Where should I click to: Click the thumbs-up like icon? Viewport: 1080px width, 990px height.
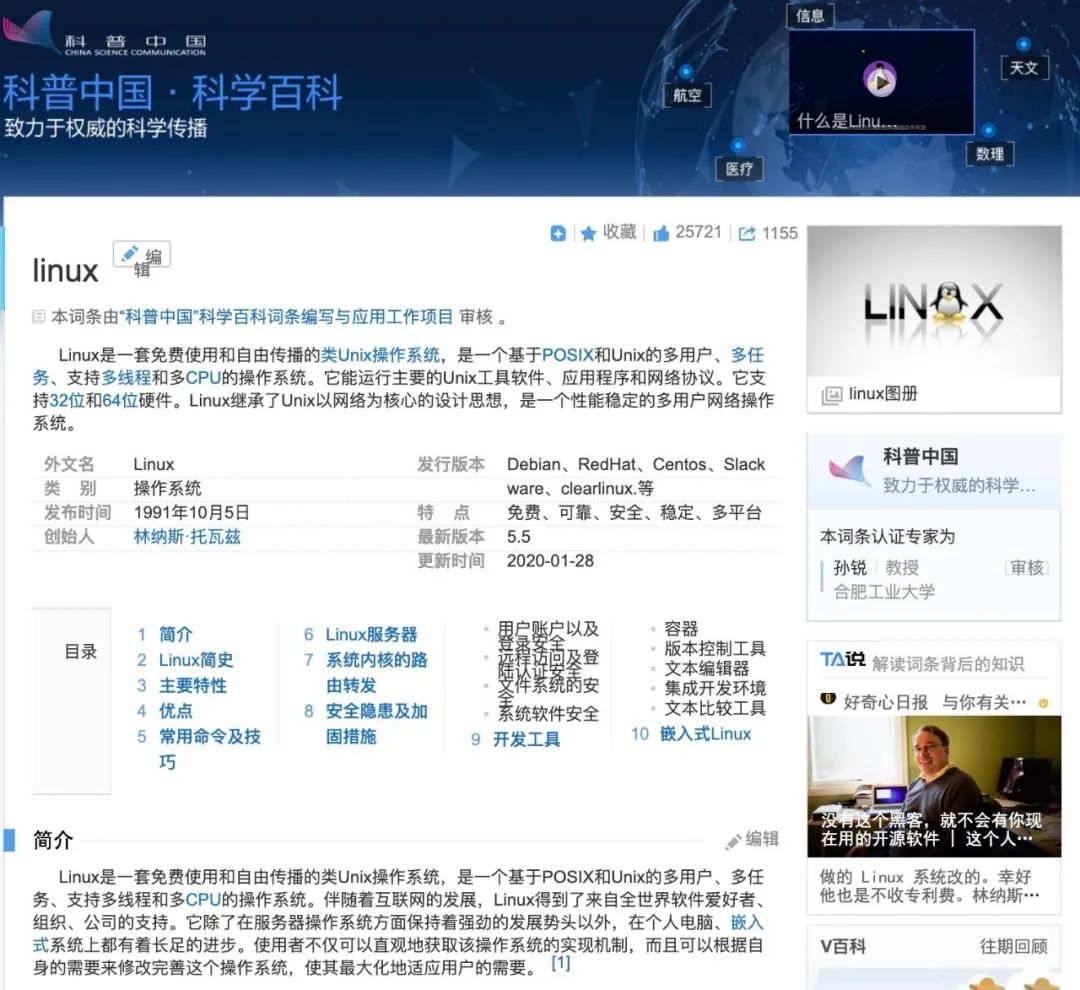click(661, 234)
